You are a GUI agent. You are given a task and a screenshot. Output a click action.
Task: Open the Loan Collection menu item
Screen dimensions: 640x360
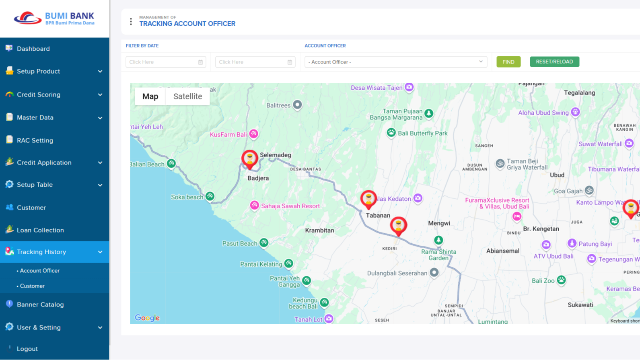54,230
